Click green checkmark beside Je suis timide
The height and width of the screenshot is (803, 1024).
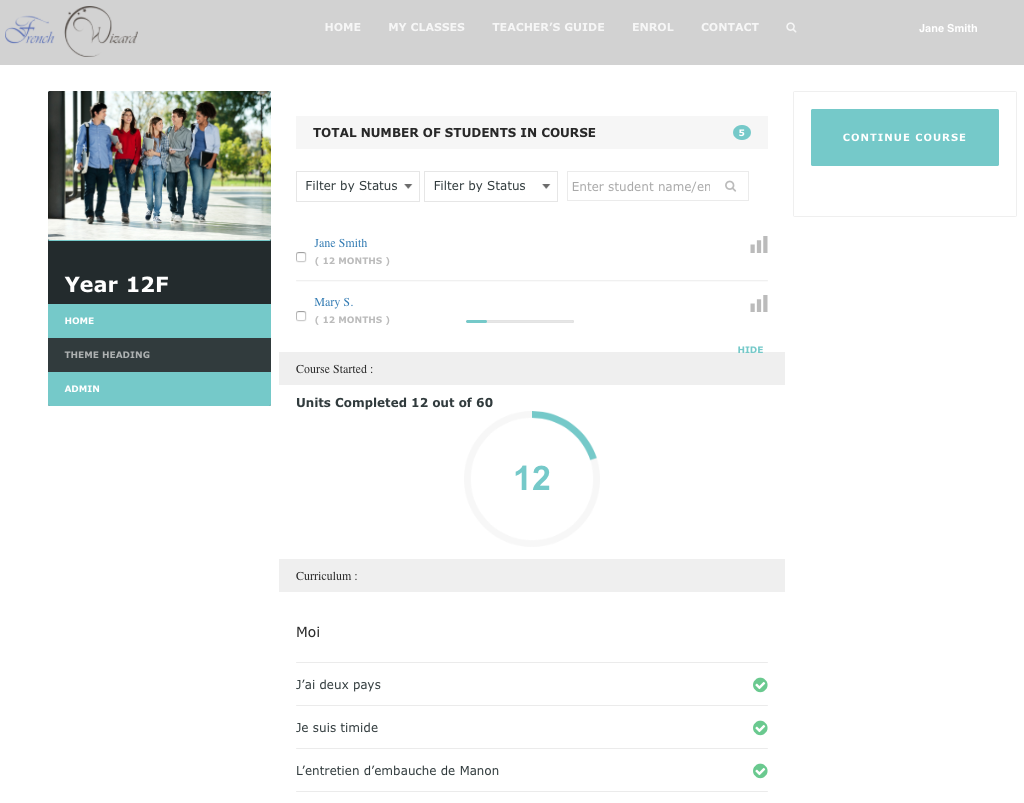click(760, 728)
